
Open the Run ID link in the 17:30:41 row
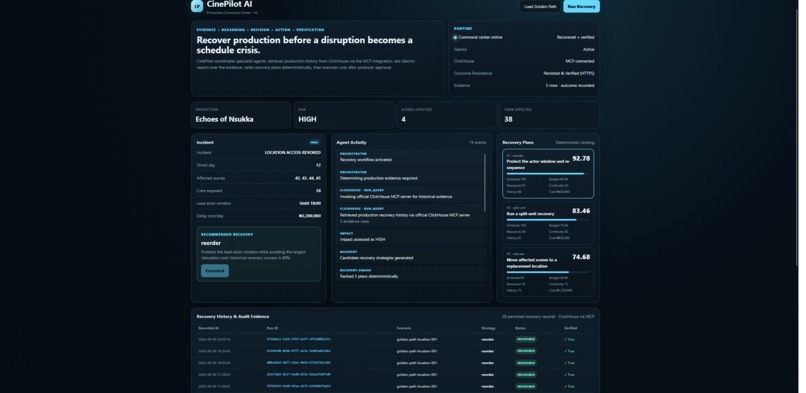coord(299,386)
